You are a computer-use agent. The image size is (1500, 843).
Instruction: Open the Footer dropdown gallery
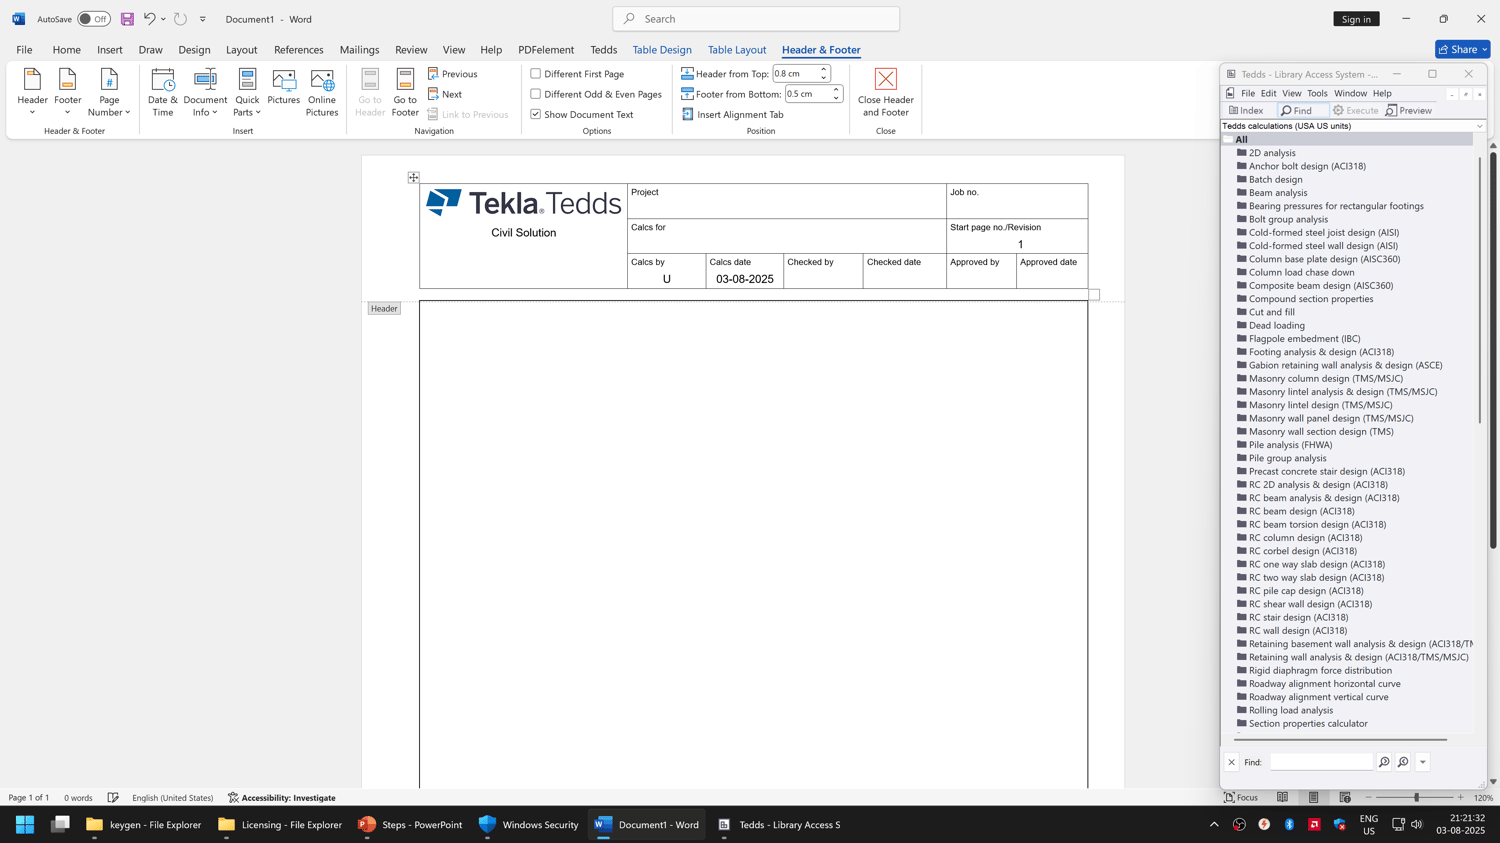pos(68,93)
